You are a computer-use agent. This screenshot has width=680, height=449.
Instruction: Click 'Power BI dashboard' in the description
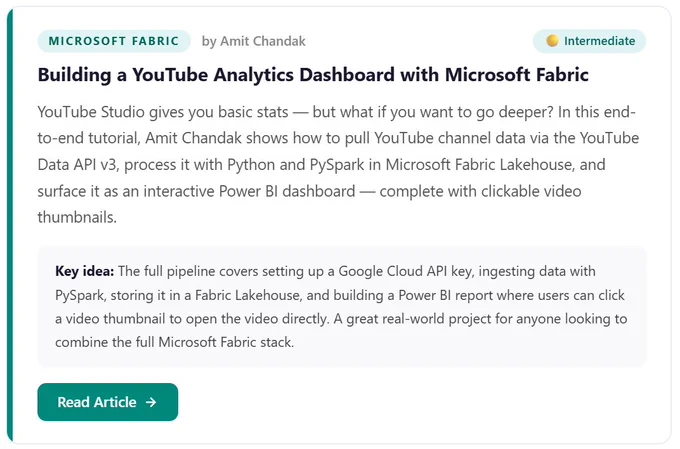click(x=287, y=191)
